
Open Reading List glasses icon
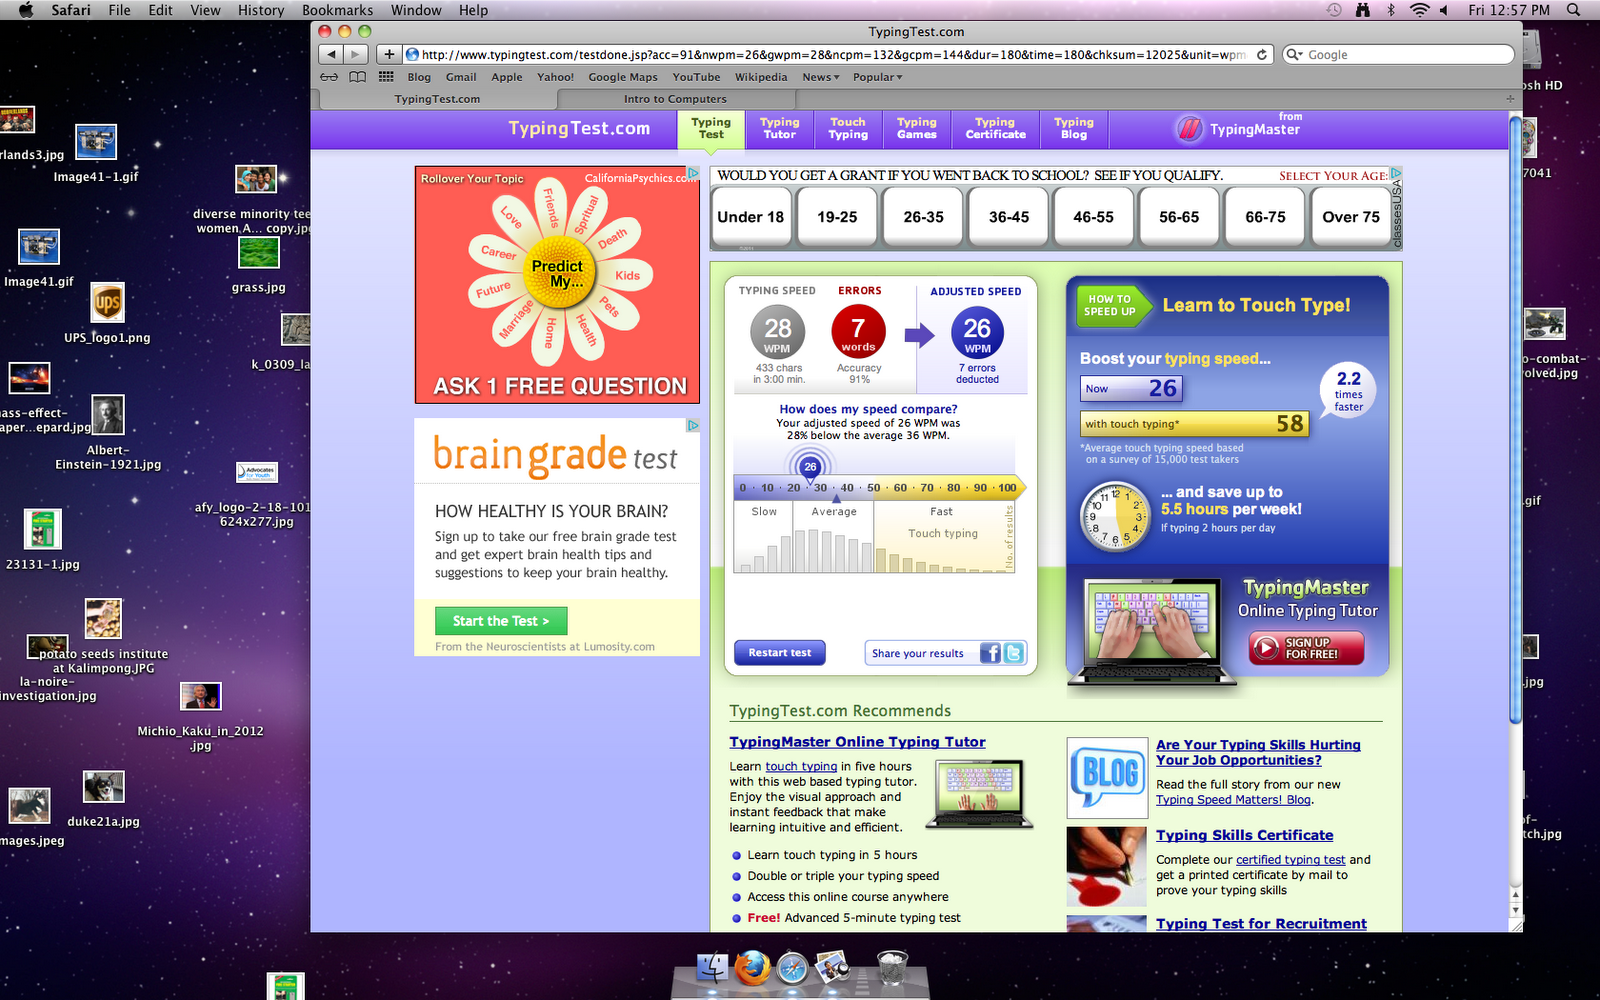(329, 77)
